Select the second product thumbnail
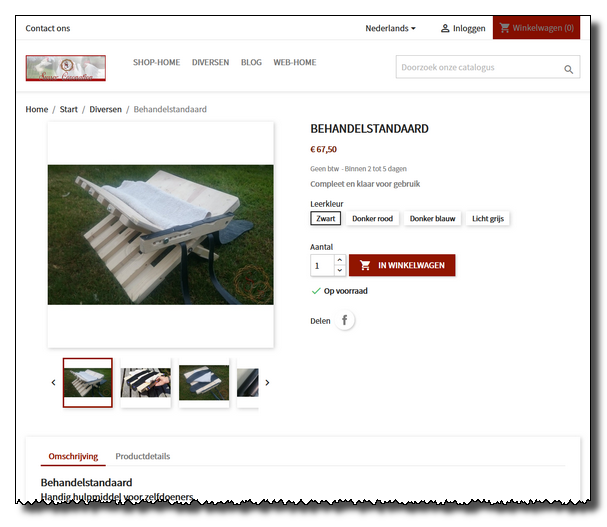This screenshot has width=607, height=527. pos(146,383)
